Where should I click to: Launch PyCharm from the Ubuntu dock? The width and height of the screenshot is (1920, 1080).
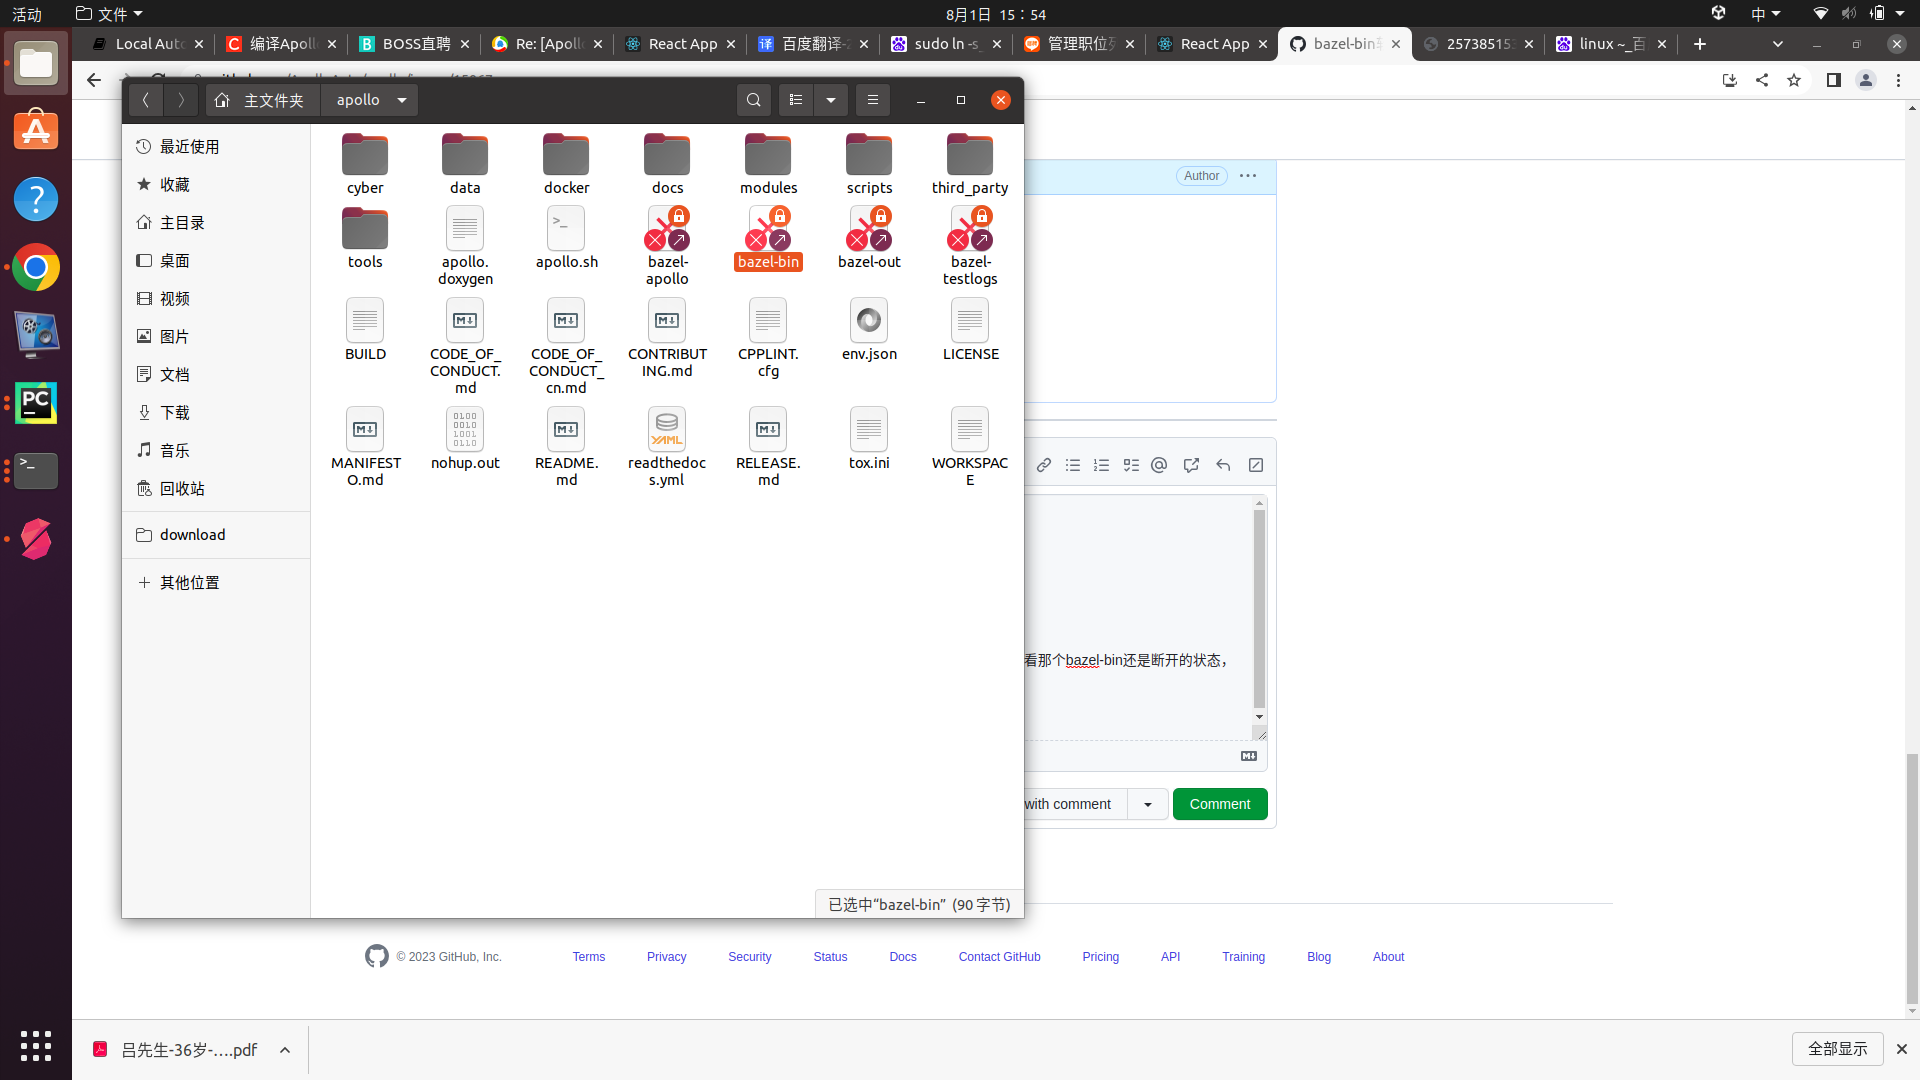[x=36, y=403]
